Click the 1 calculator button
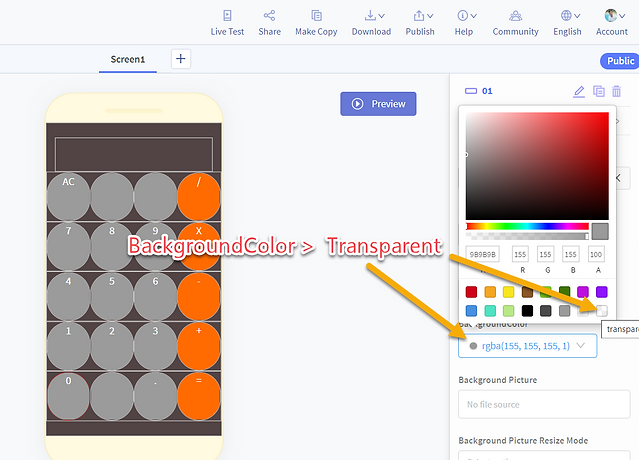The image size is (639, 460). 68,346
